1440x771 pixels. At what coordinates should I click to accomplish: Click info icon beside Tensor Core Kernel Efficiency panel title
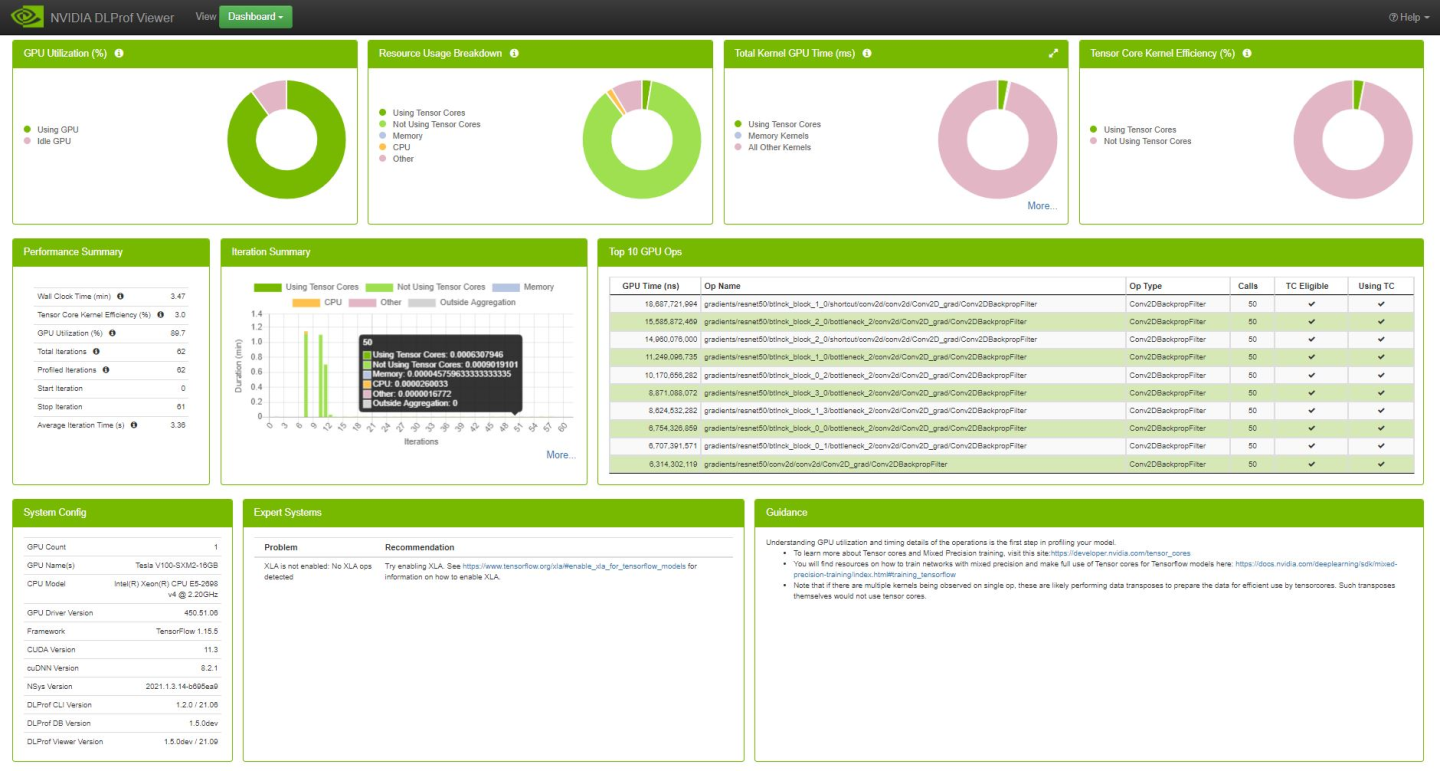[1247, 53]
